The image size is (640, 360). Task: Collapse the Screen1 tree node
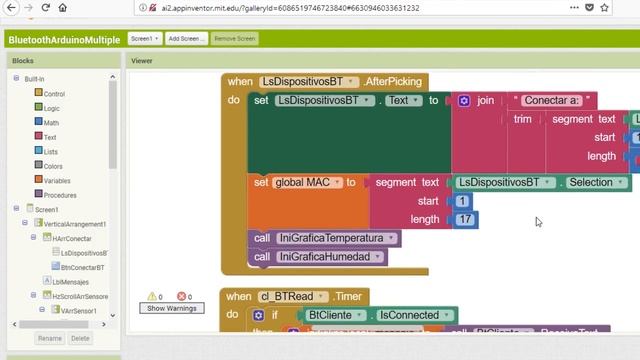tap(16, 208)
